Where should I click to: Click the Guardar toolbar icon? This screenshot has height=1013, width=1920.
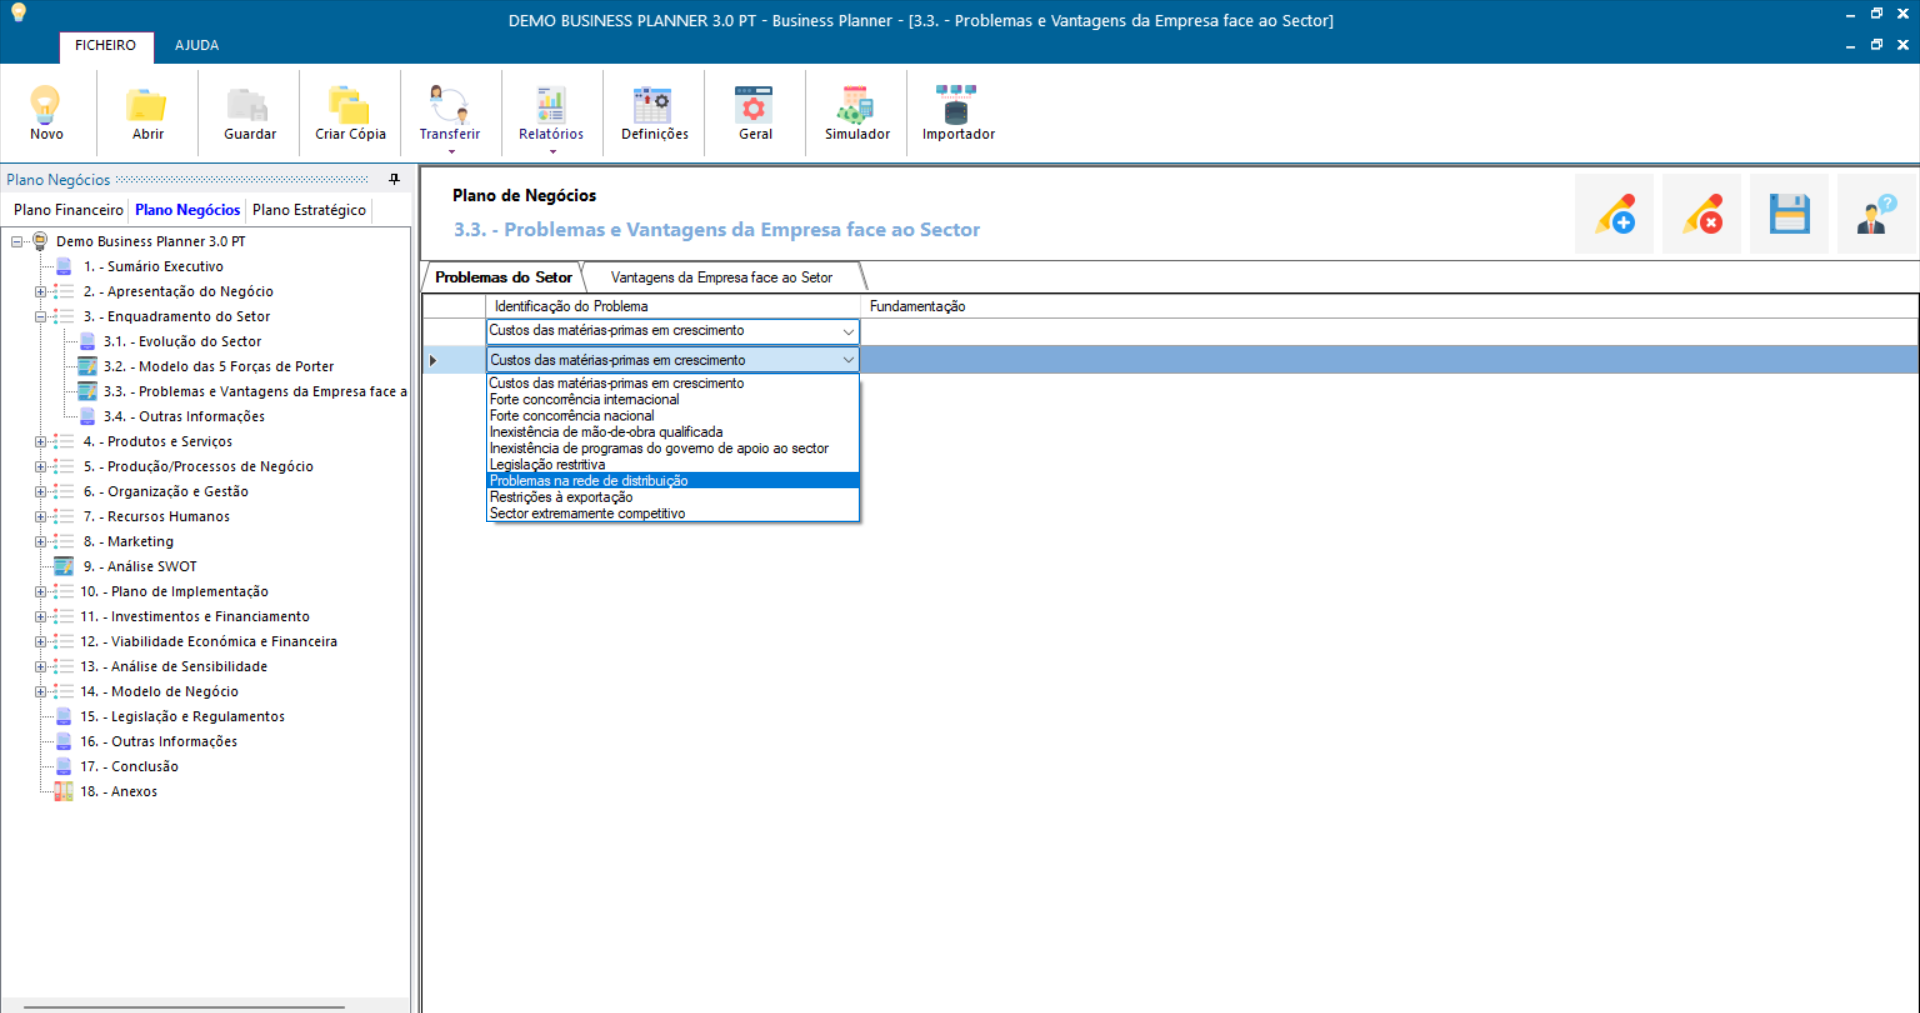coord(249,104)
